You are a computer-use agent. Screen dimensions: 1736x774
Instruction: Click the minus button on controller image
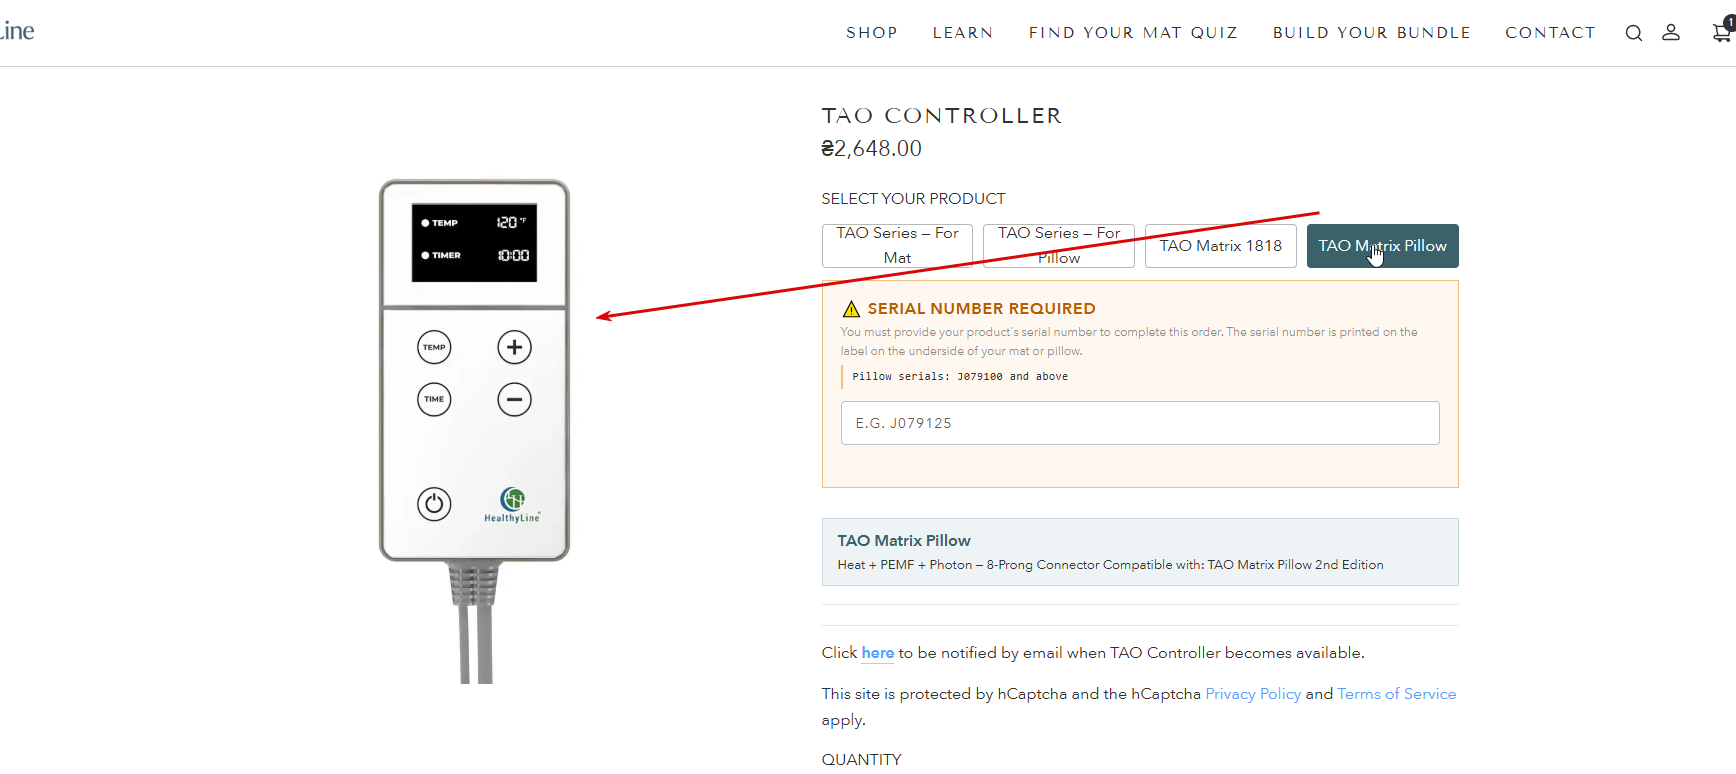[514, 400]
